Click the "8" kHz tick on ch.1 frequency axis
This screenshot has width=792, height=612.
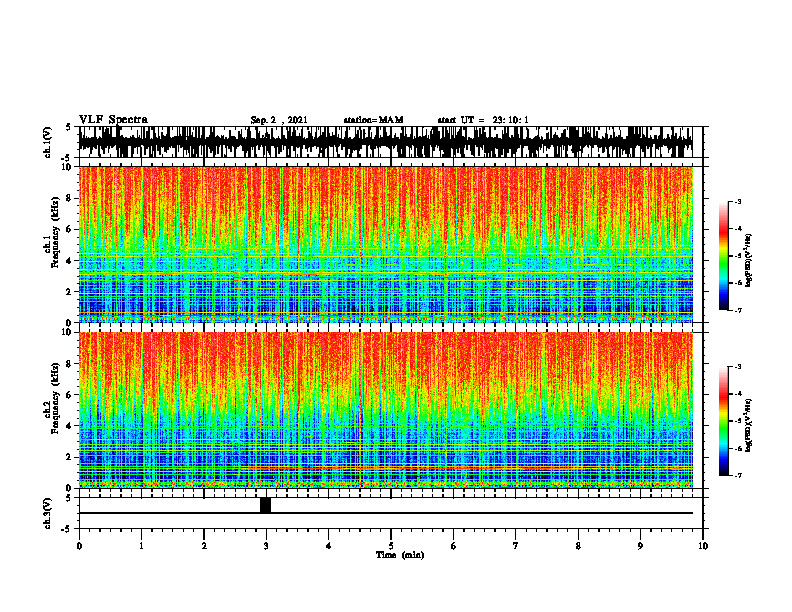coord(71,198)
